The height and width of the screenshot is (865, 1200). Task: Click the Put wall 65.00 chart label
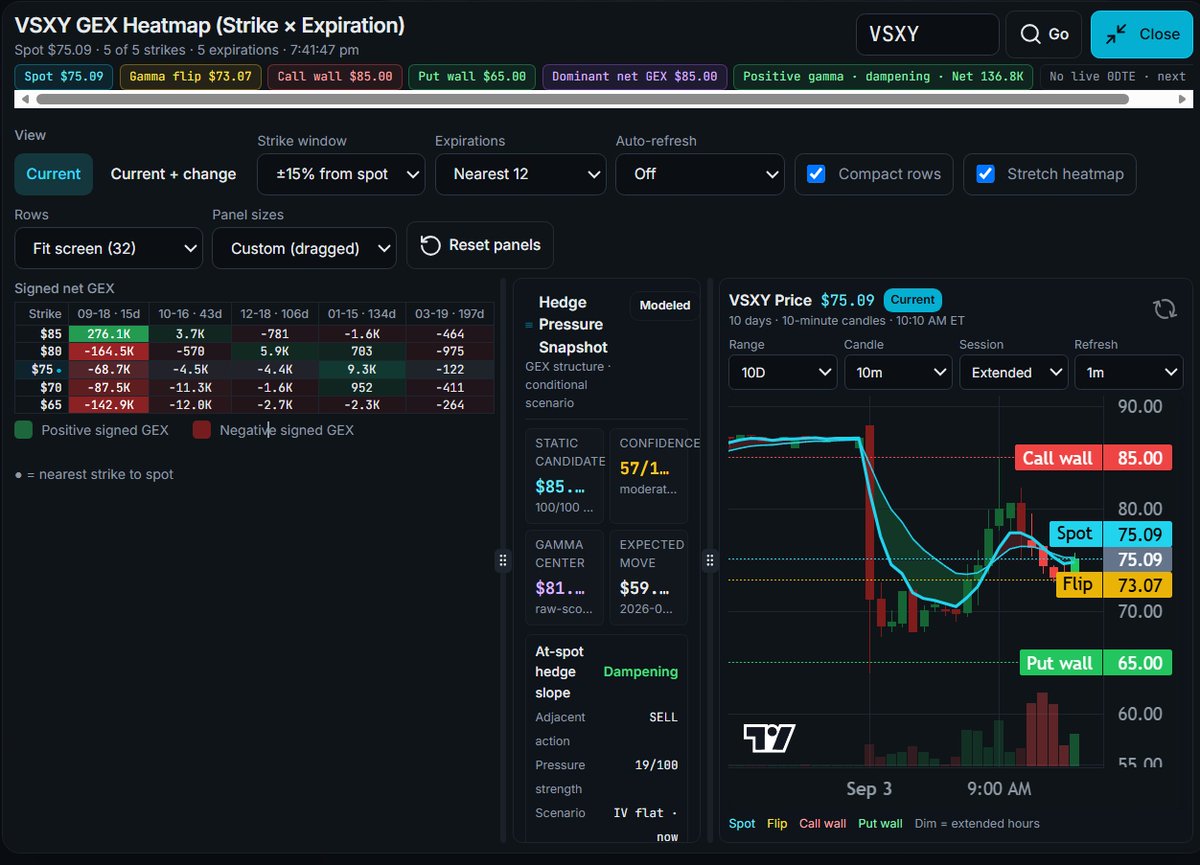pos(1095,663)
